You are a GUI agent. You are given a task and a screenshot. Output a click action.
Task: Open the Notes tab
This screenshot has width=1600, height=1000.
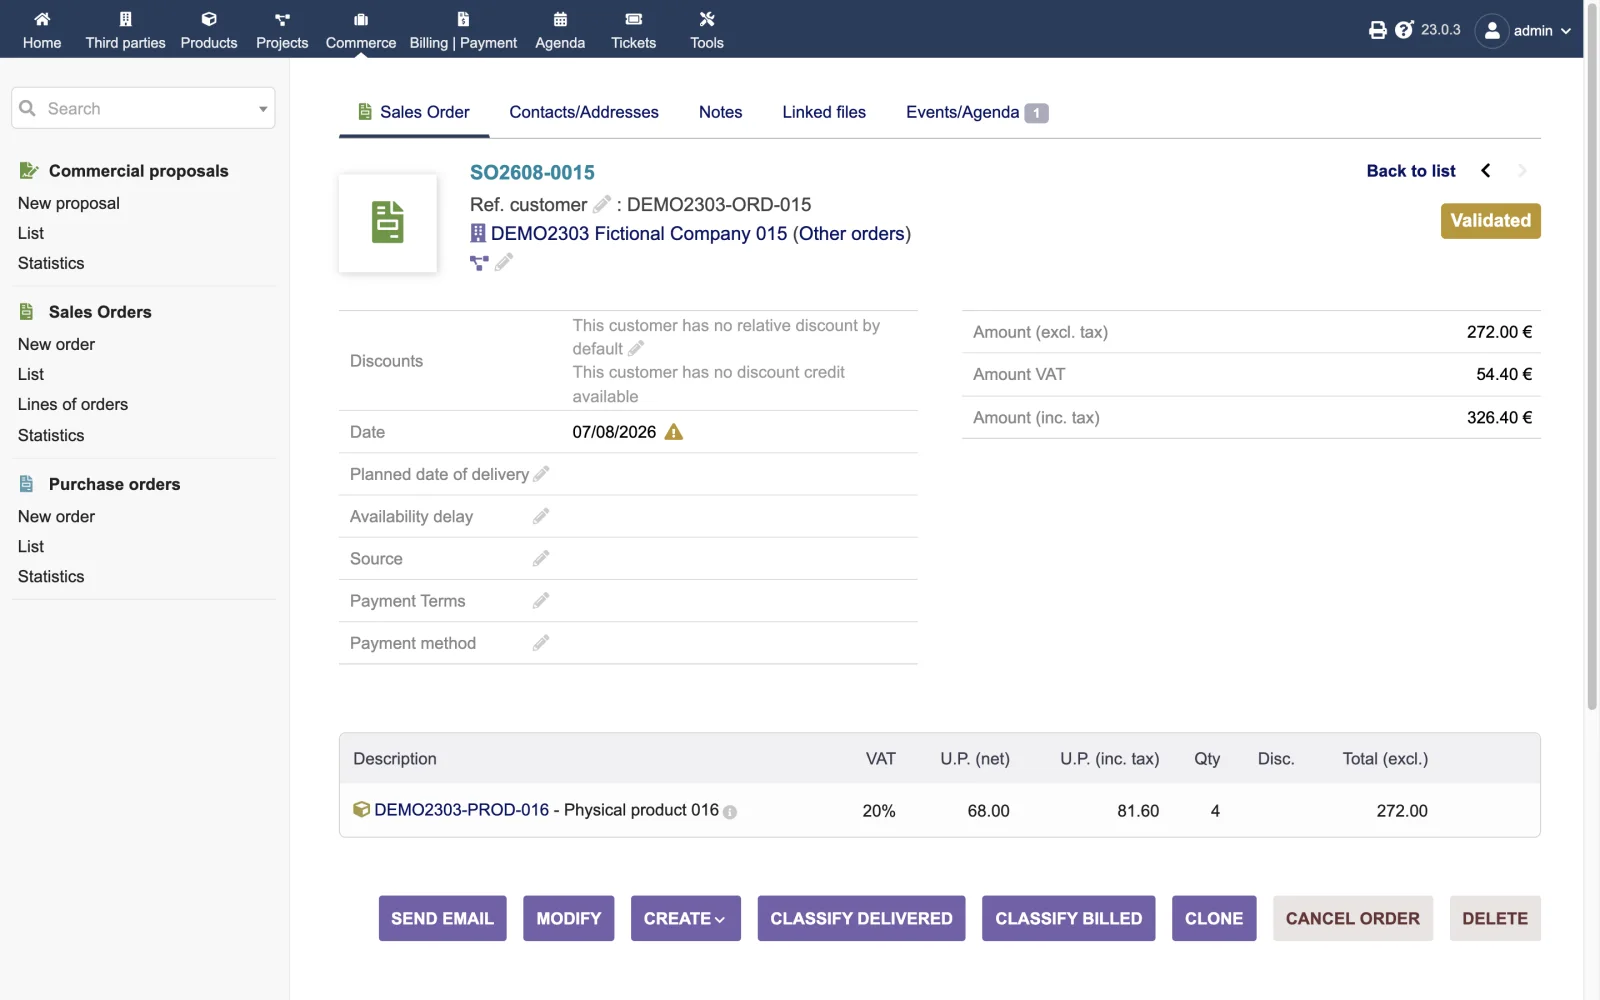pyautogui.click(x=720, y=112)
